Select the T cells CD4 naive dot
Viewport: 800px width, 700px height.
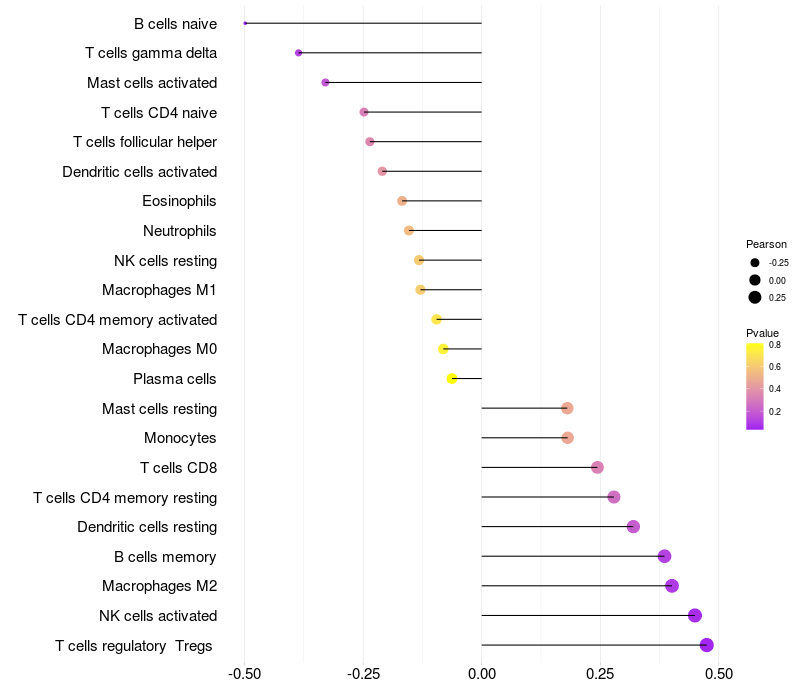(x=364, y=112)
